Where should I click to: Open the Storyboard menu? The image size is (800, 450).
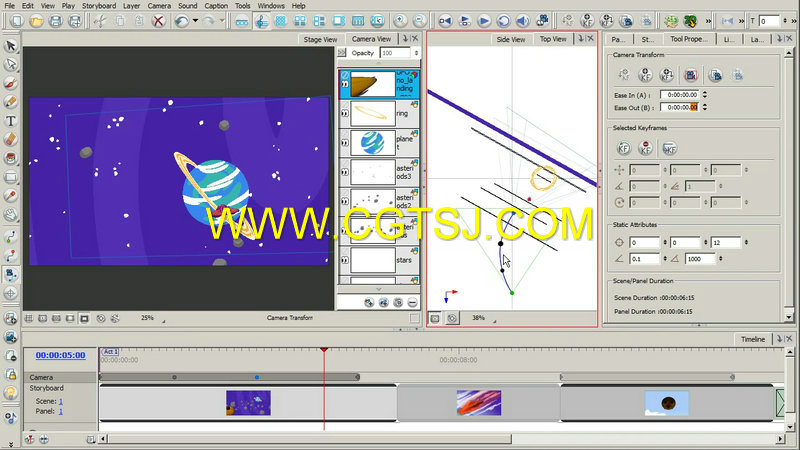(x=99, y=6)
